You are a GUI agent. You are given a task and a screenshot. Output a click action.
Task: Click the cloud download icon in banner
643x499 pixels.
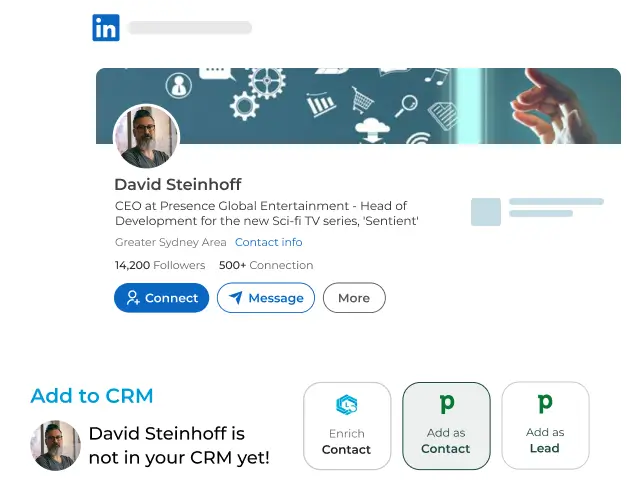click(372, 131)
